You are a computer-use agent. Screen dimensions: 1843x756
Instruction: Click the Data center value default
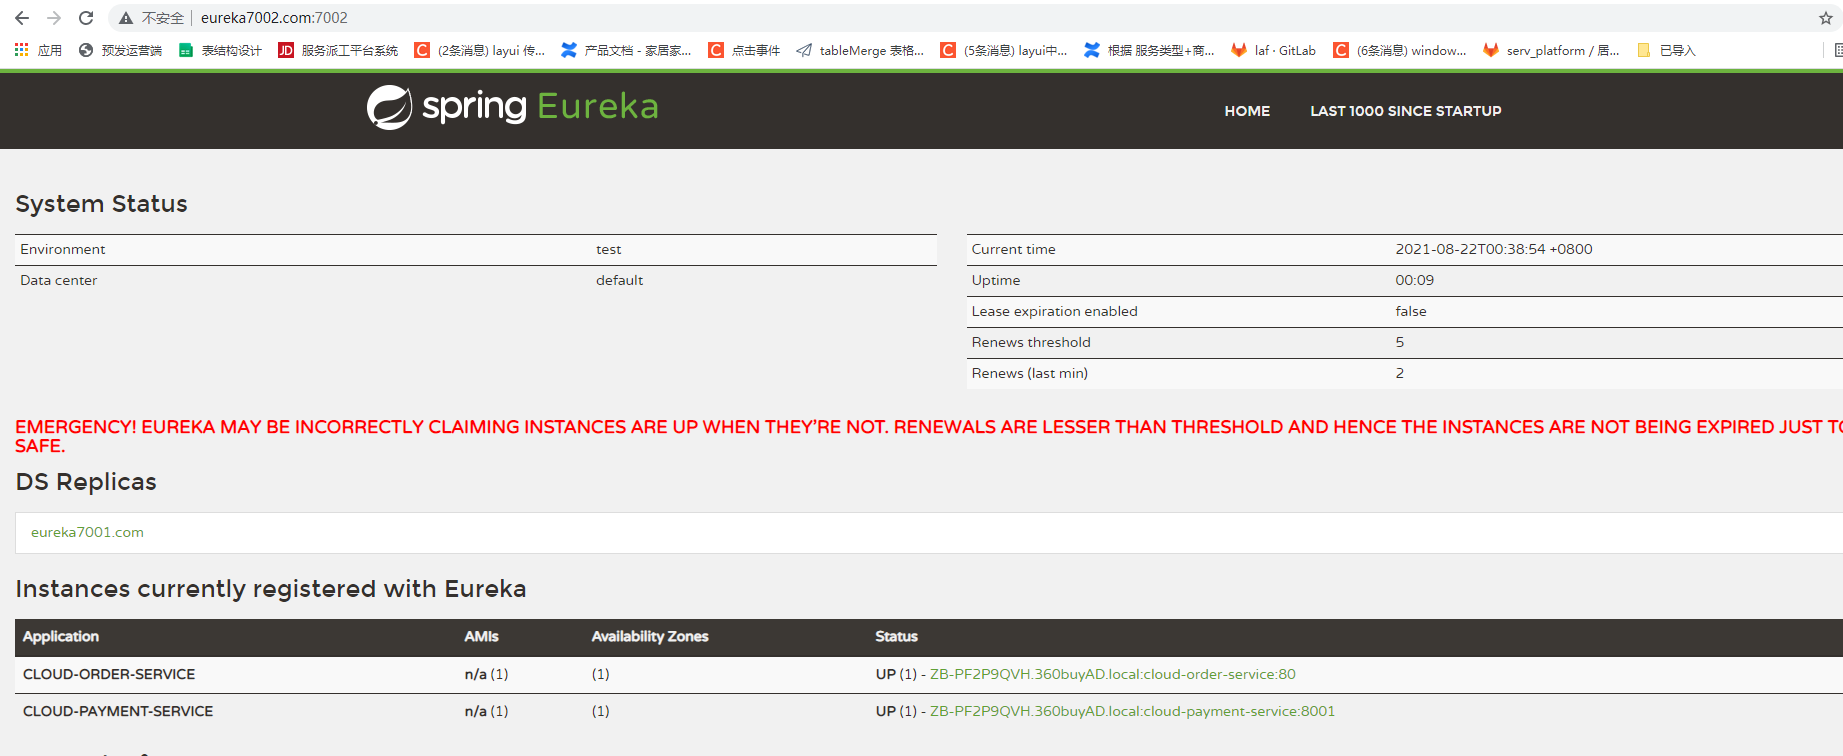tap(619, 280)
